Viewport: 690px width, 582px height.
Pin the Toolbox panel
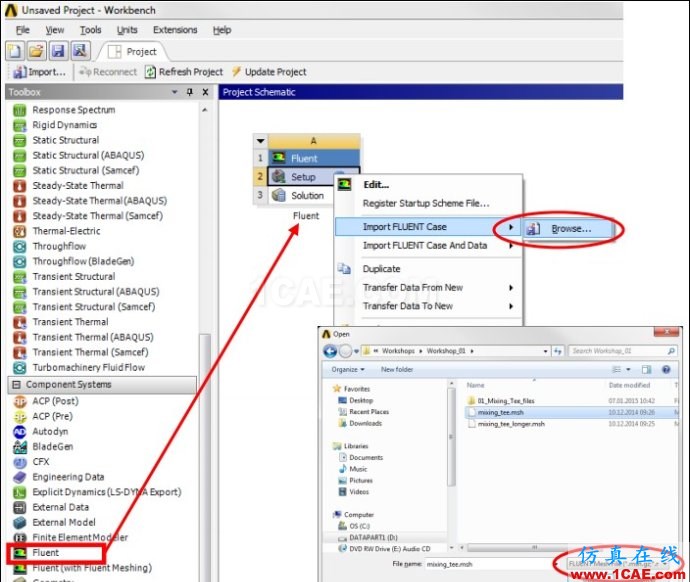click(x=190, y=92)
